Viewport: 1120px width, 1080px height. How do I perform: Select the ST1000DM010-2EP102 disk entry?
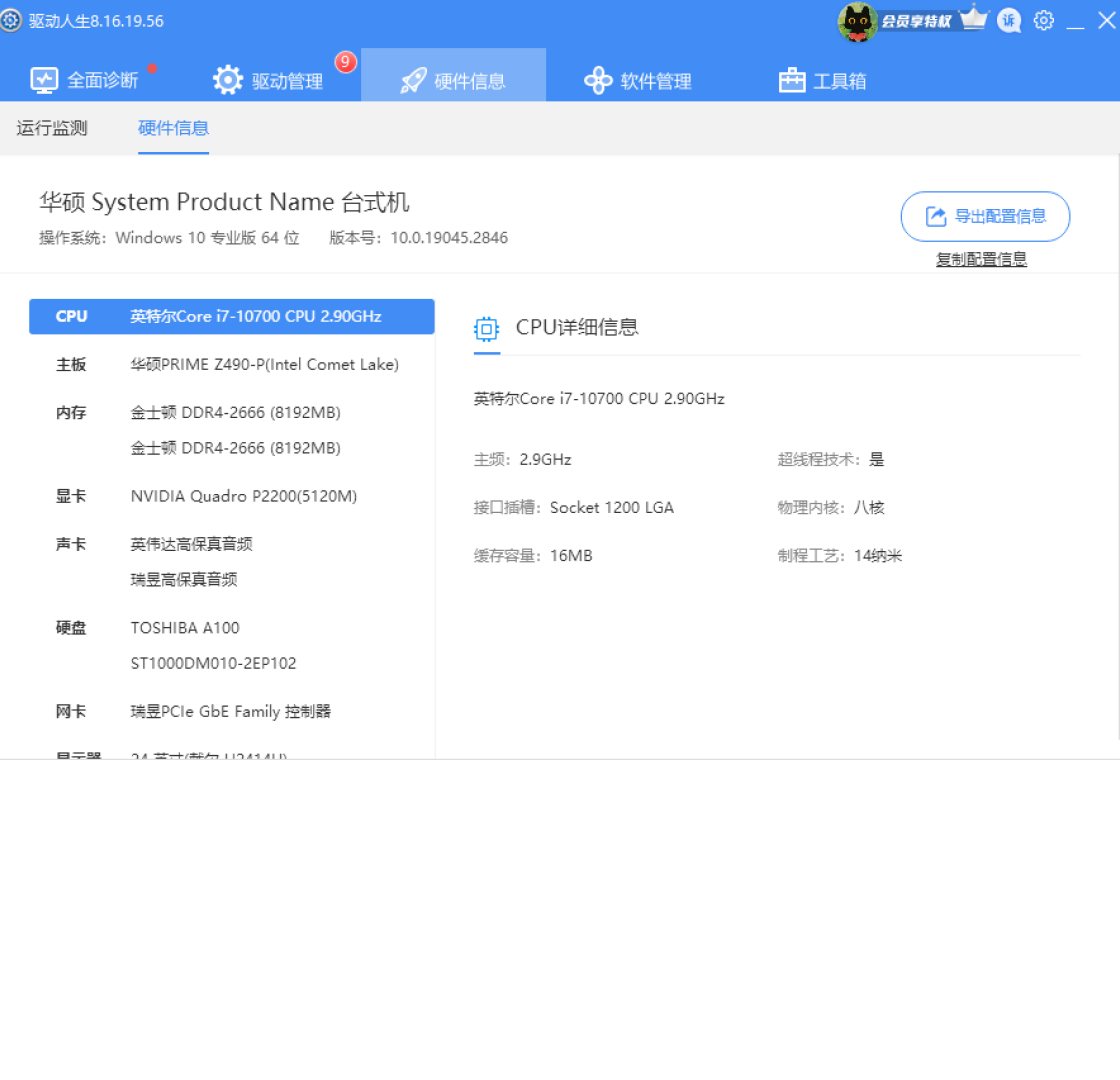tap(213, 663)
